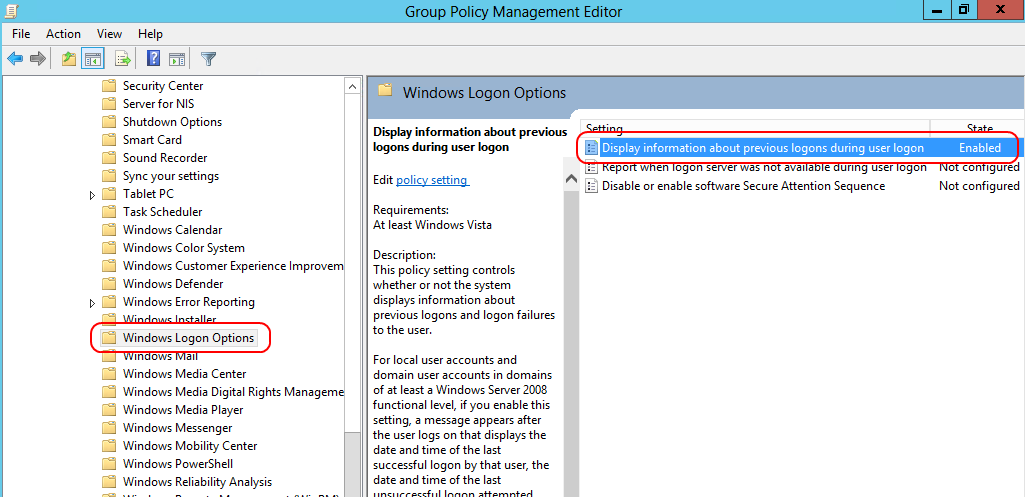The image size is (1025, 497).
Task: Select Windows Media Player in the tree
Action: (x=182, y=410)
